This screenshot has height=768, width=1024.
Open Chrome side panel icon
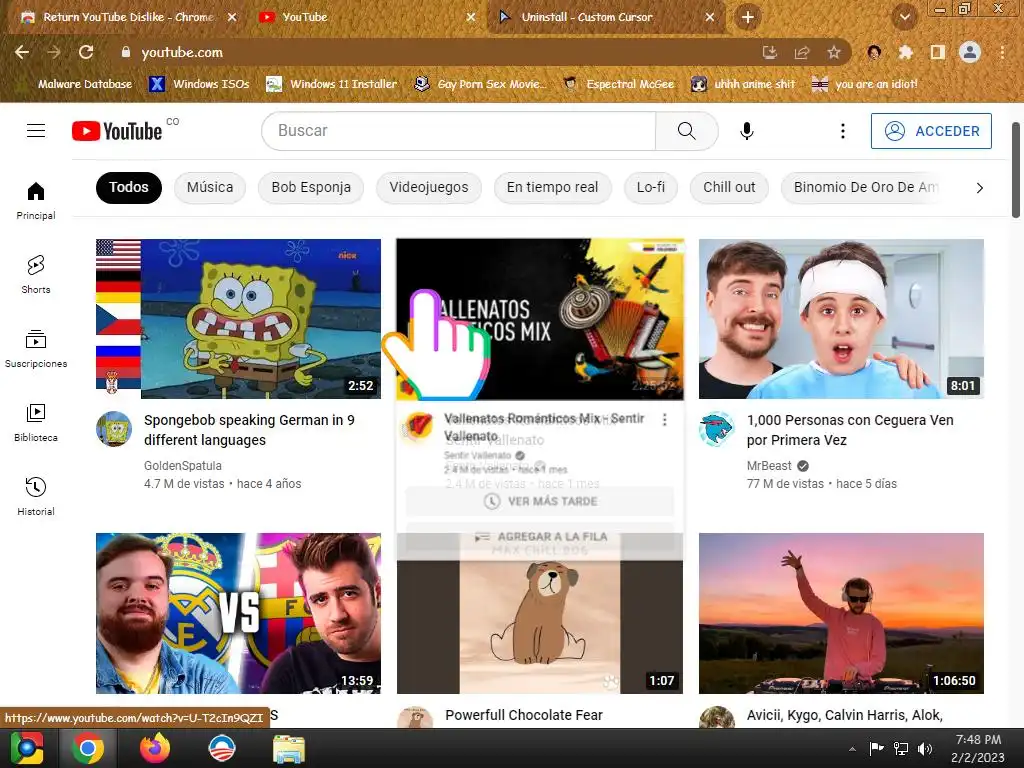(x=937, y=52)
